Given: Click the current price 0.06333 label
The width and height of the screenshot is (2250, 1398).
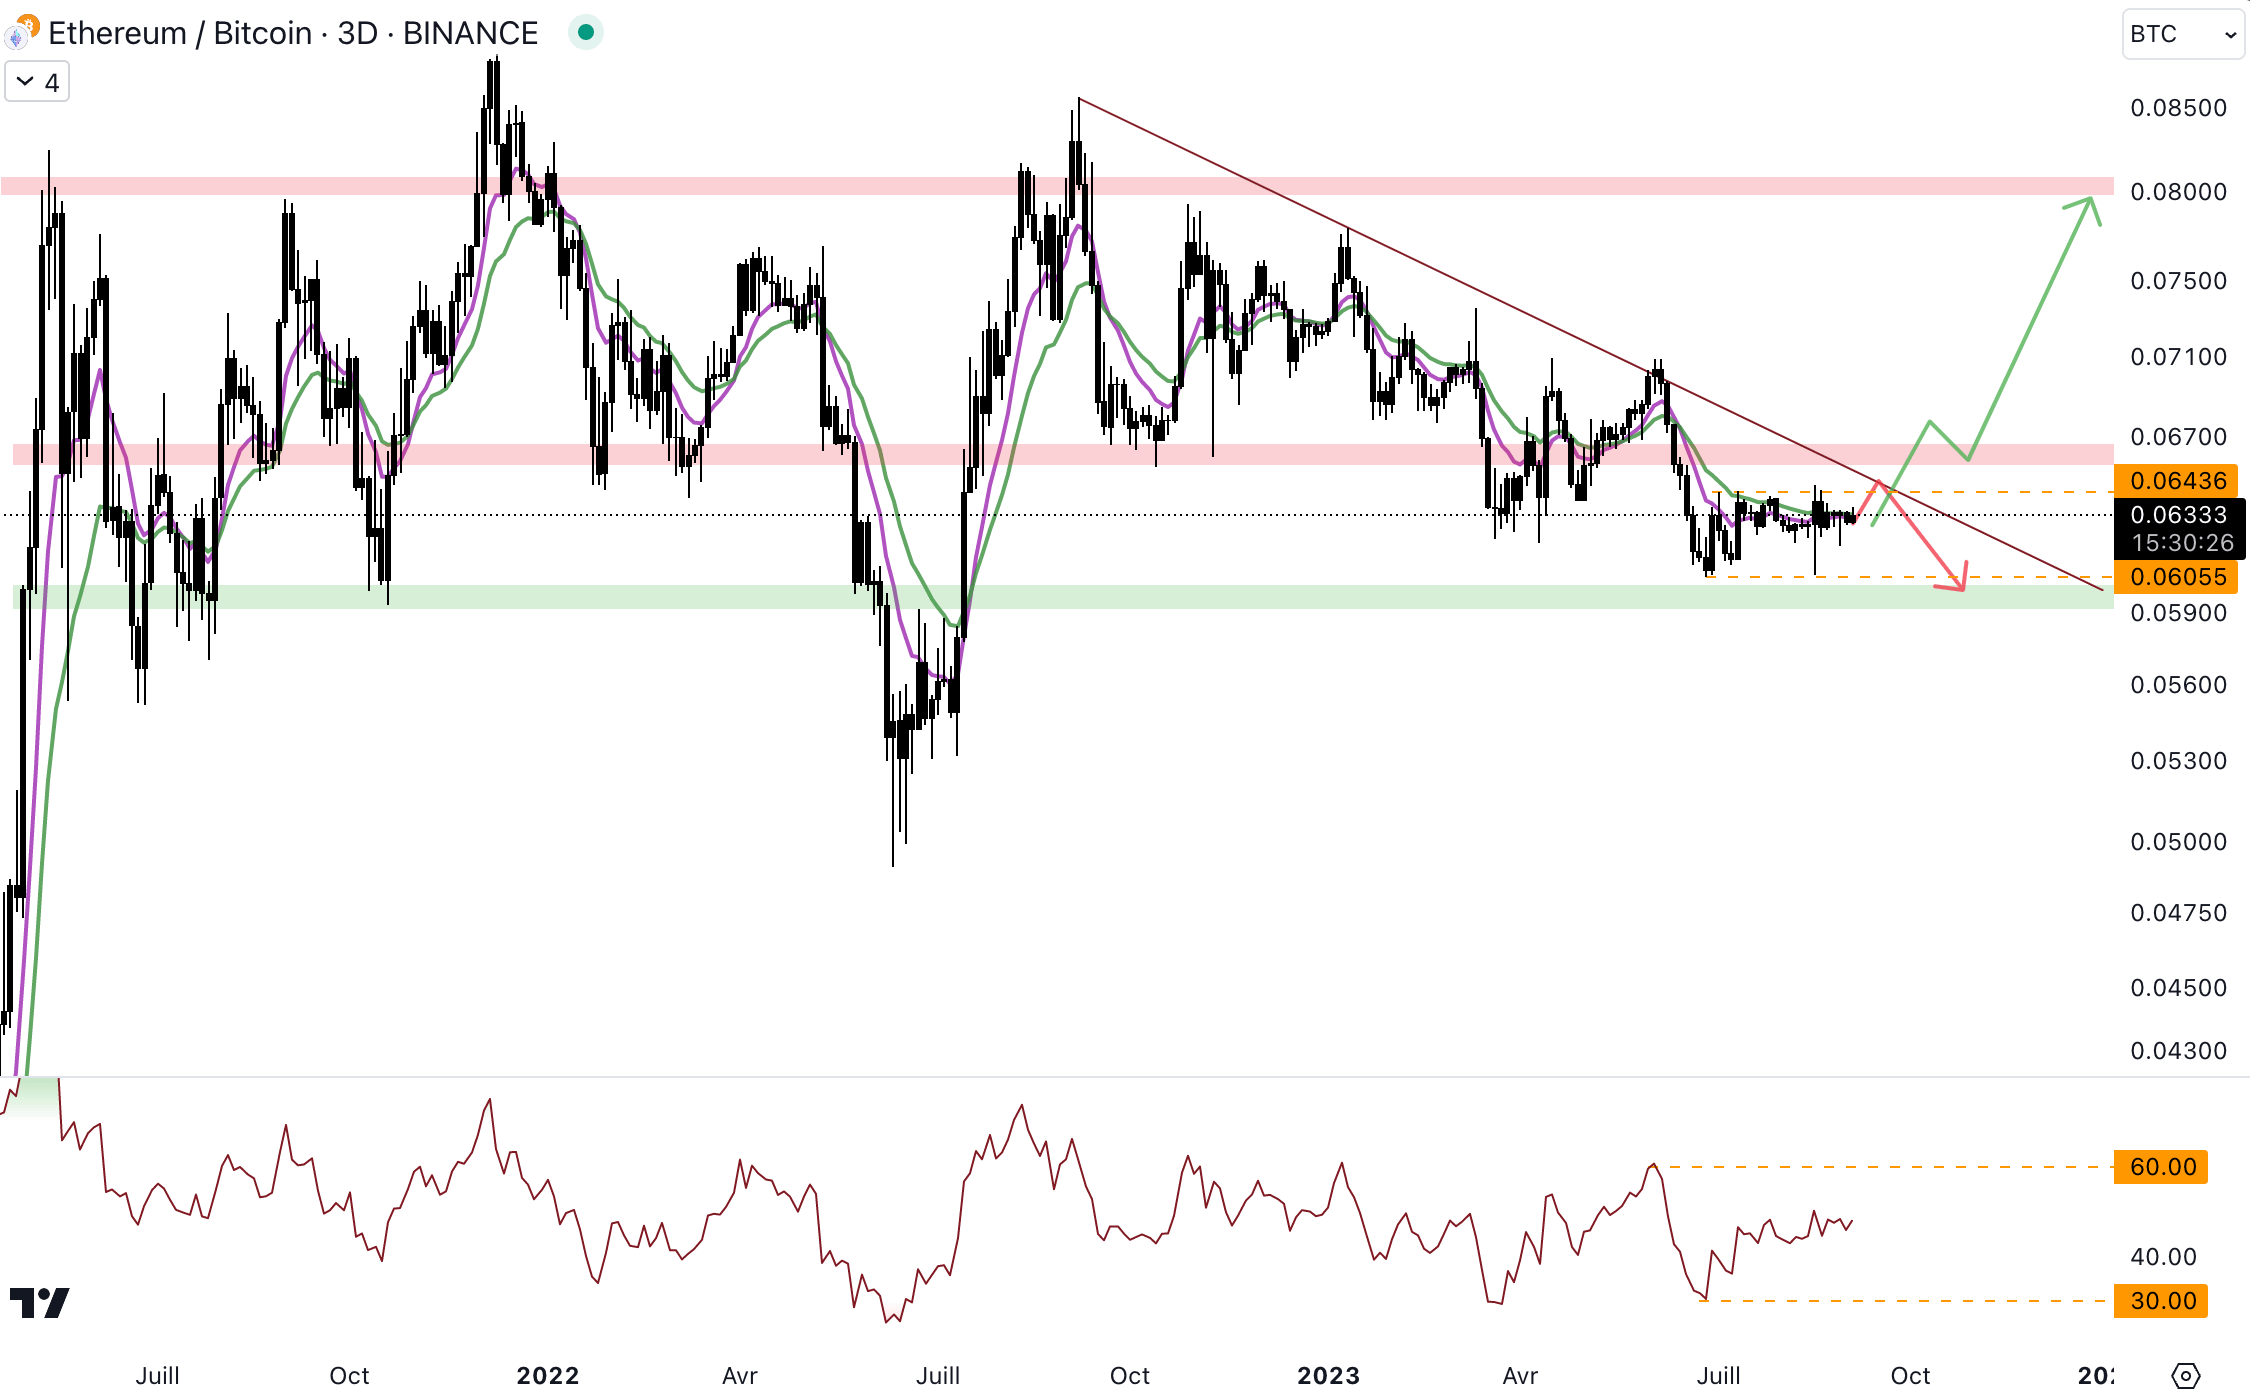Looking at the screenshot, I should 2178,515.
